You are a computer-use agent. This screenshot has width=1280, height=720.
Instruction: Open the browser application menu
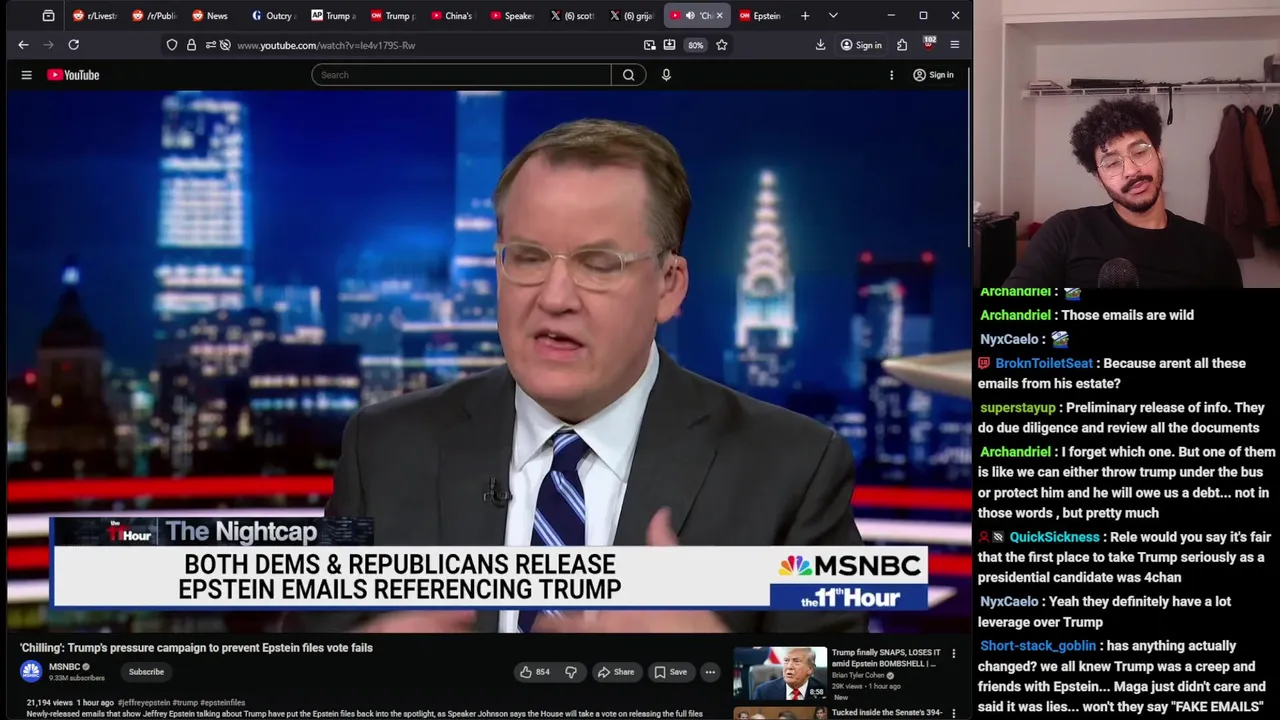[x=955, y=45]
